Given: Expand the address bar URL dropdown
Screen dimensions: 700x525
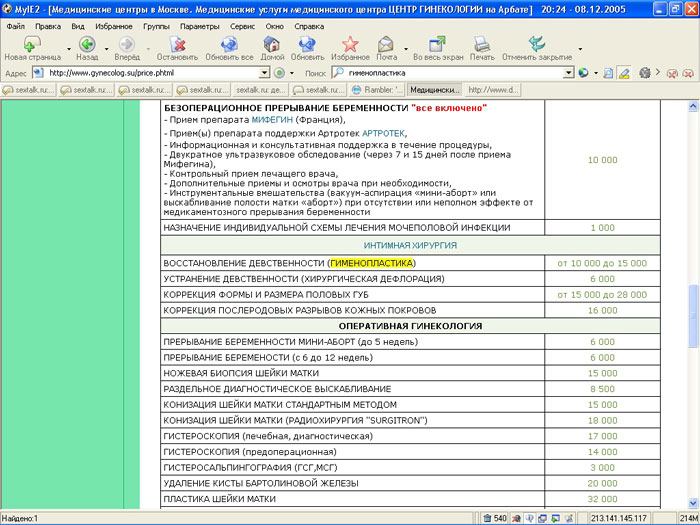Looking at the screenshot, I should click(x=263, y=73).
